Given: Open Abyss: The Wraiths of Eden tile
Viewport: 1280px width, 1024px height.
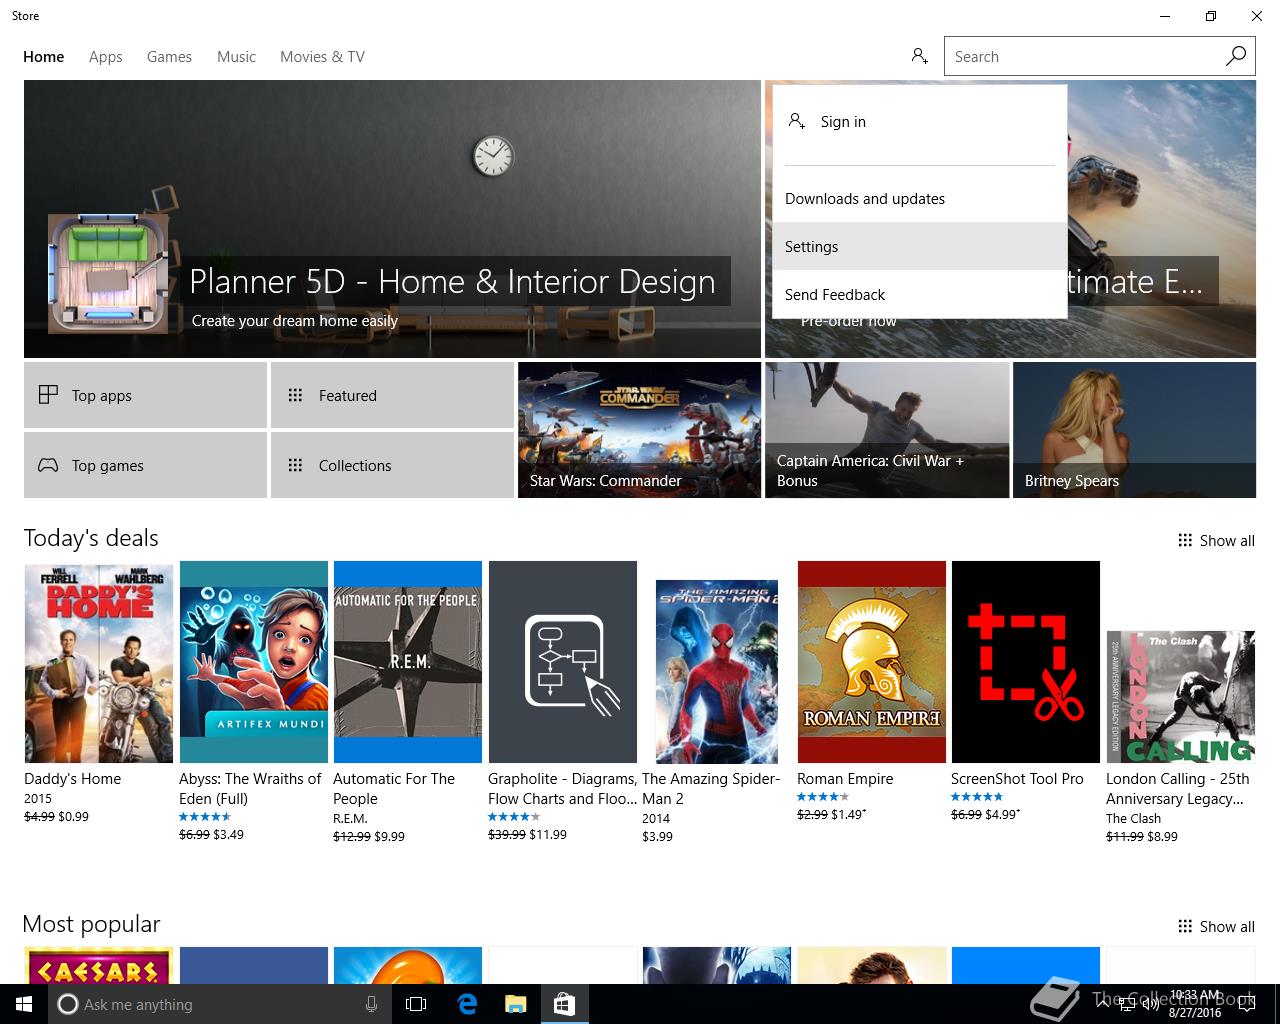Looking at the screenshot, I should (254, 662).
